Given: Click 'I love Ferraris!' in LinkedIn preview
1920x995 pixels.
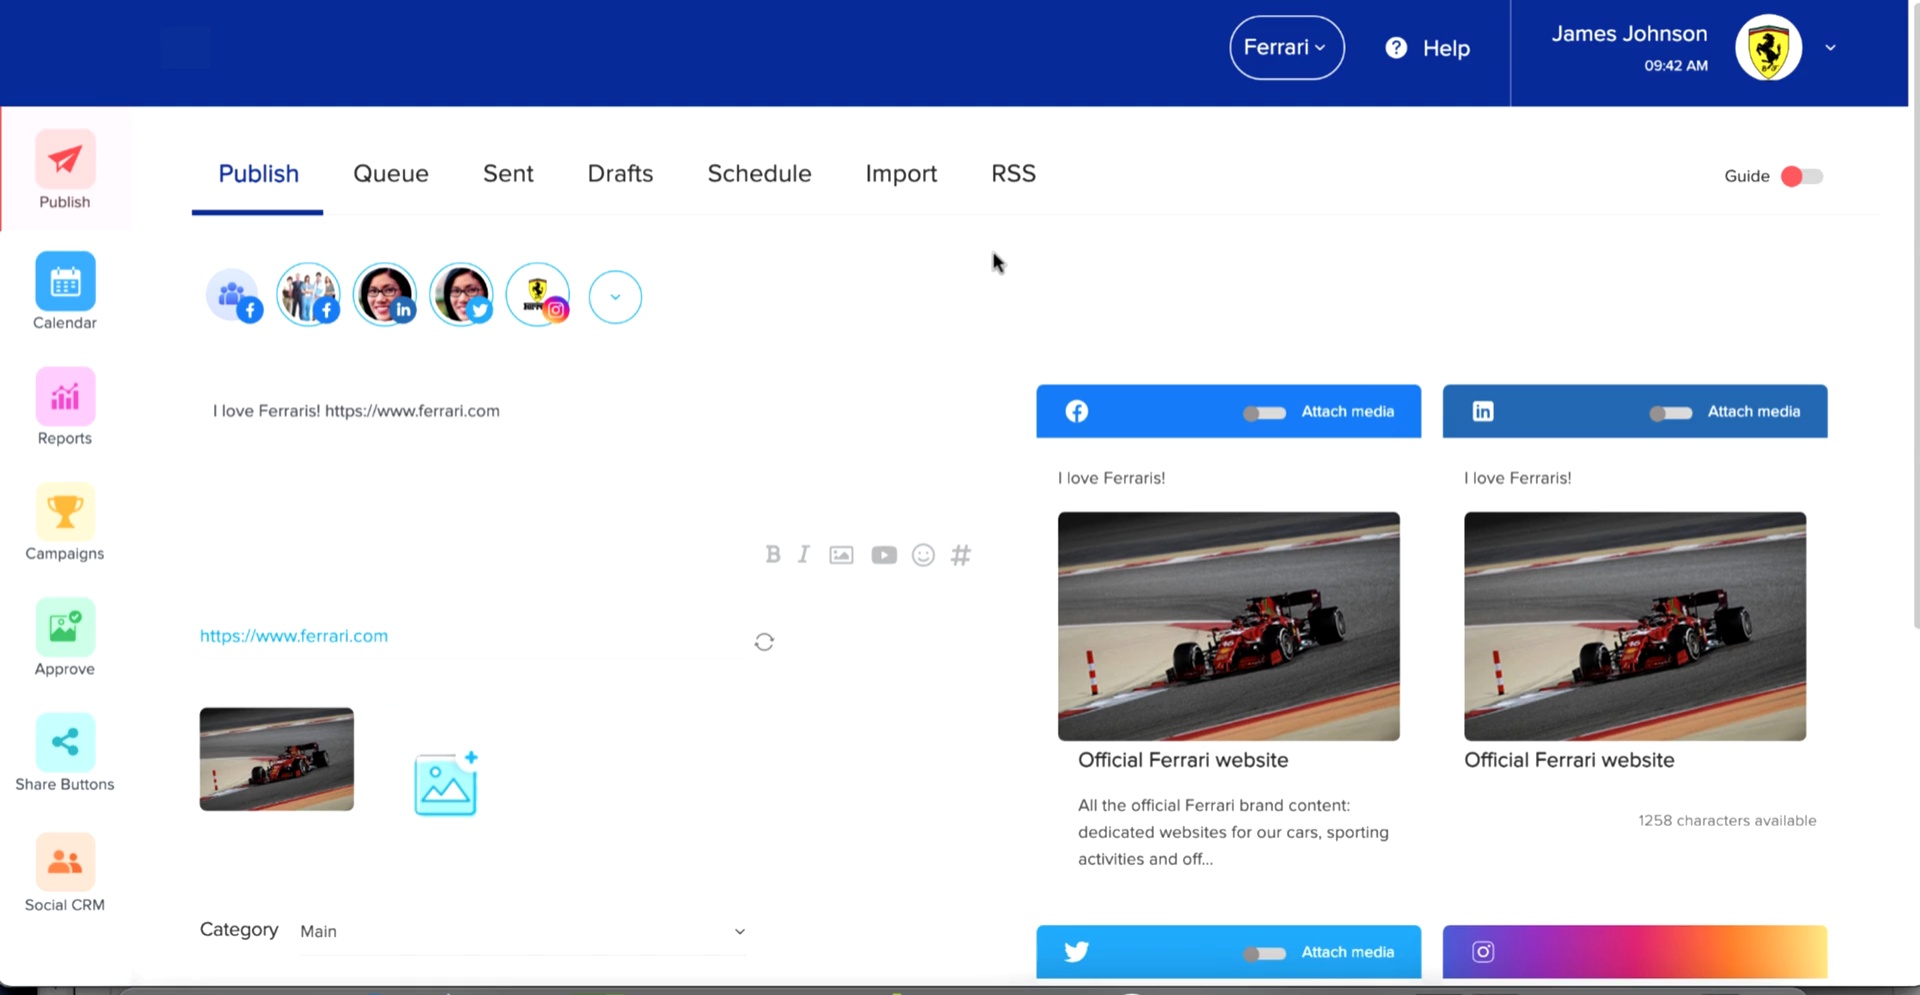Looking at the screenshot, I should 1518,478.
